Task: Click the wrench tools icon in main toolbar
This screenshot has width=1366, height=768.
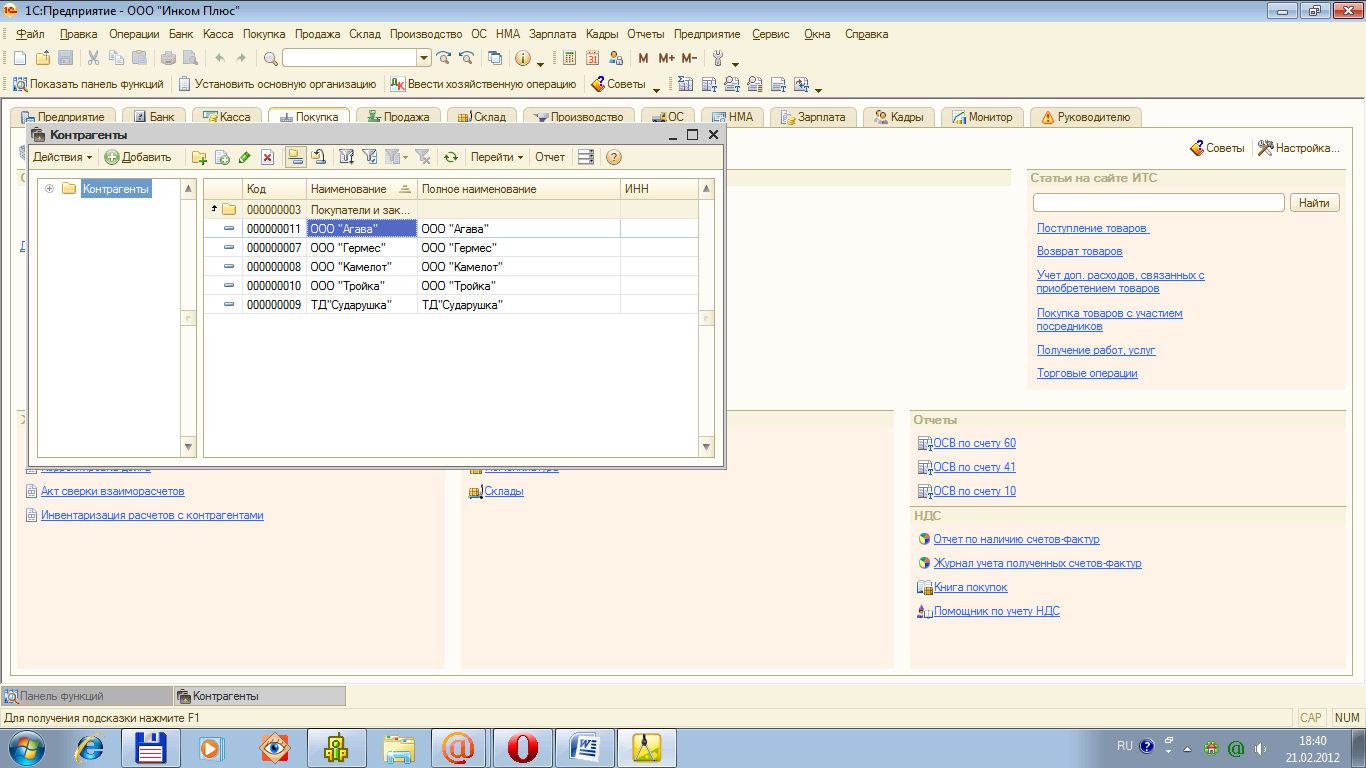Action: click(x=717, y=58)
